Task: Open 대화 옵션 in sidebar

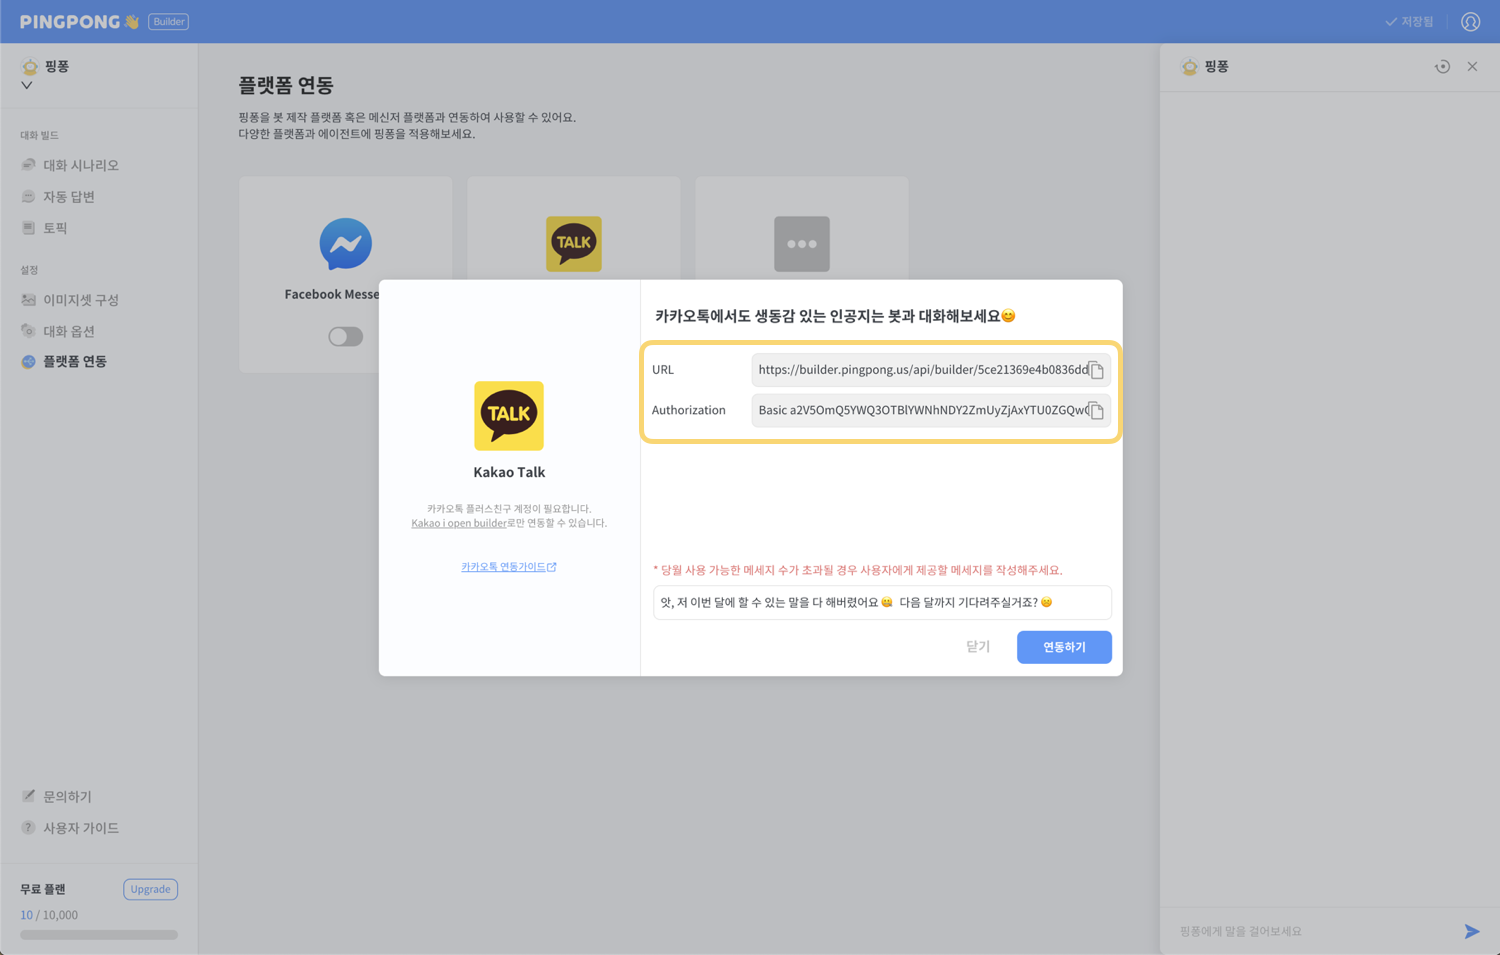Action: point(68,331)
